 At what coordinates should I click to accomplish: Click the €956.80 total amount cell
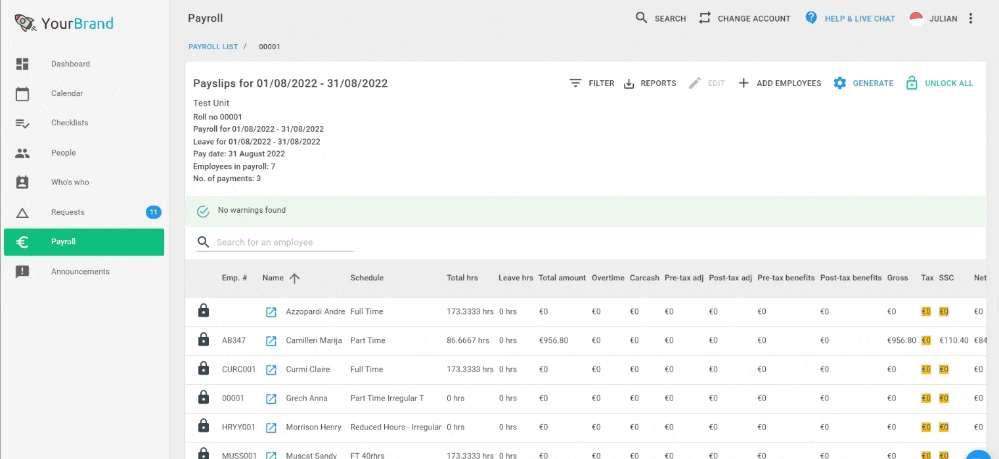click(x=554, y=340)
